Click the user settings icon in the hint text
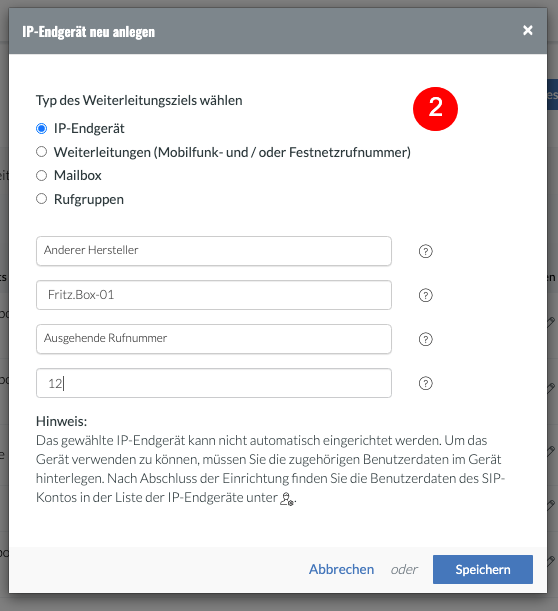This screenshot has width=558, height=611. [287, 499]
